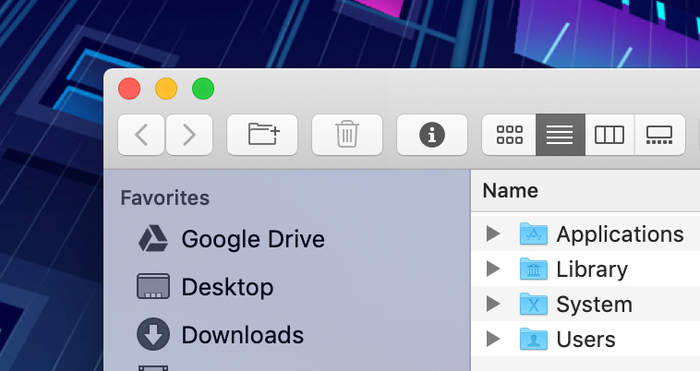Go back with the left chevron button
The width and height of the screenshot is (700, 371).
tap(142, 135)
